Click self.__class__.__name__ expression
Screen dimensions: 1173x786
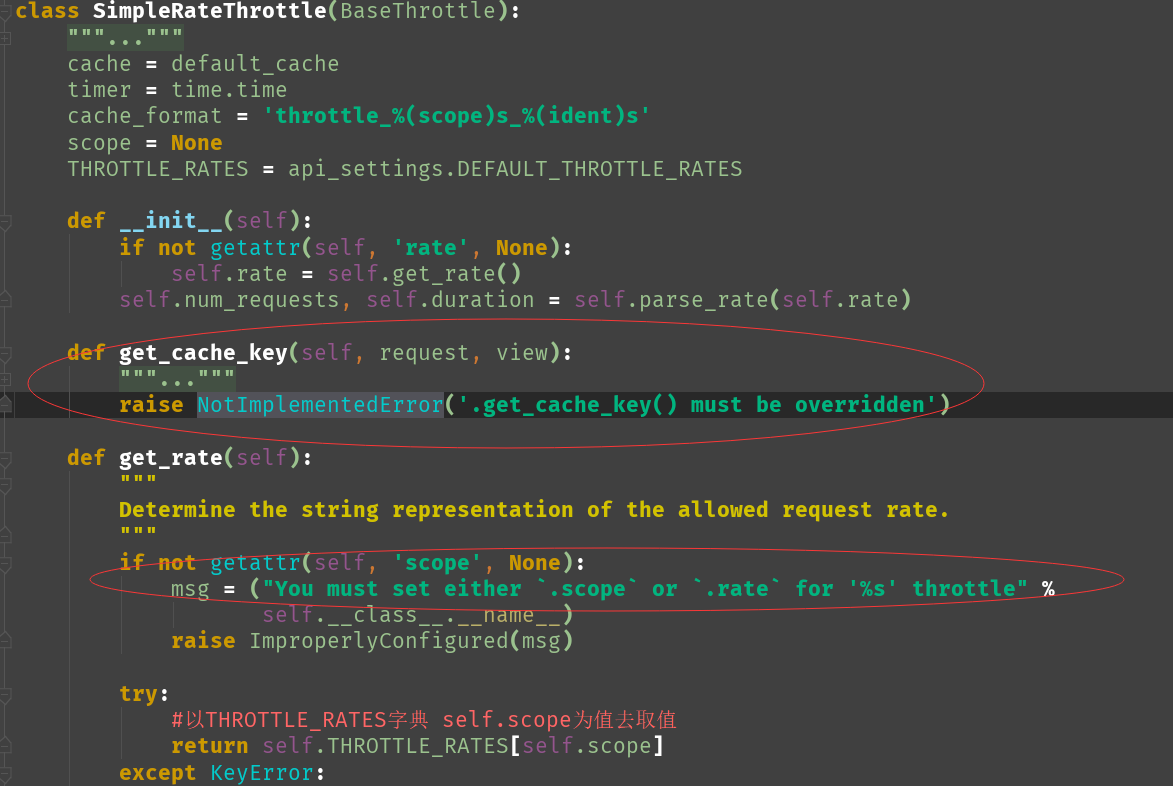[x=411, y=615]
